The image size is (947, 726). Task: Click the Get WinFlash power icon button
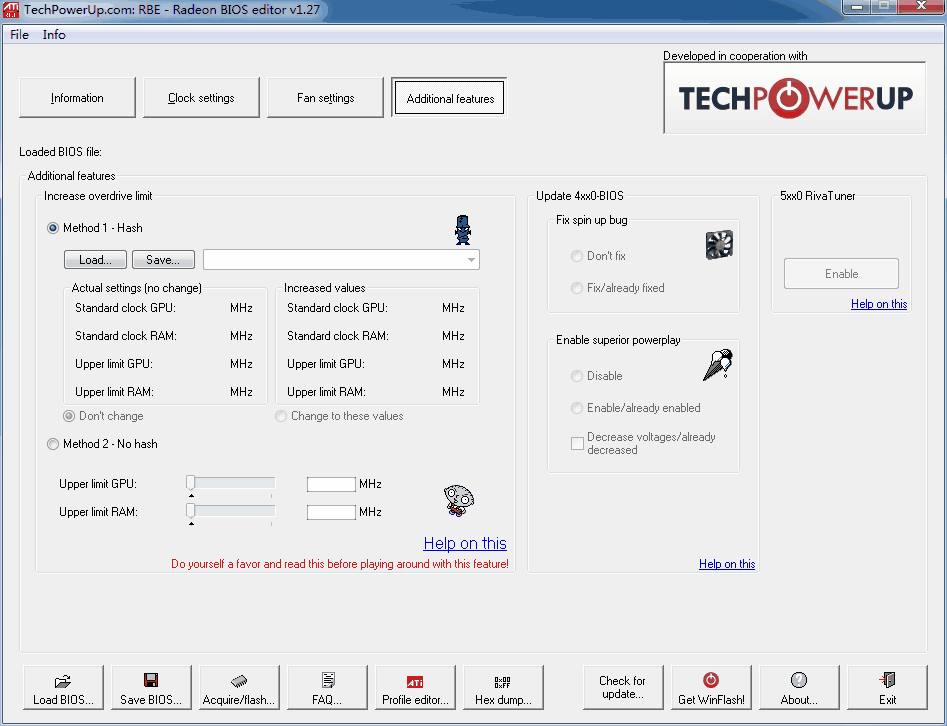pyautogui.click(x=711, y=688)
